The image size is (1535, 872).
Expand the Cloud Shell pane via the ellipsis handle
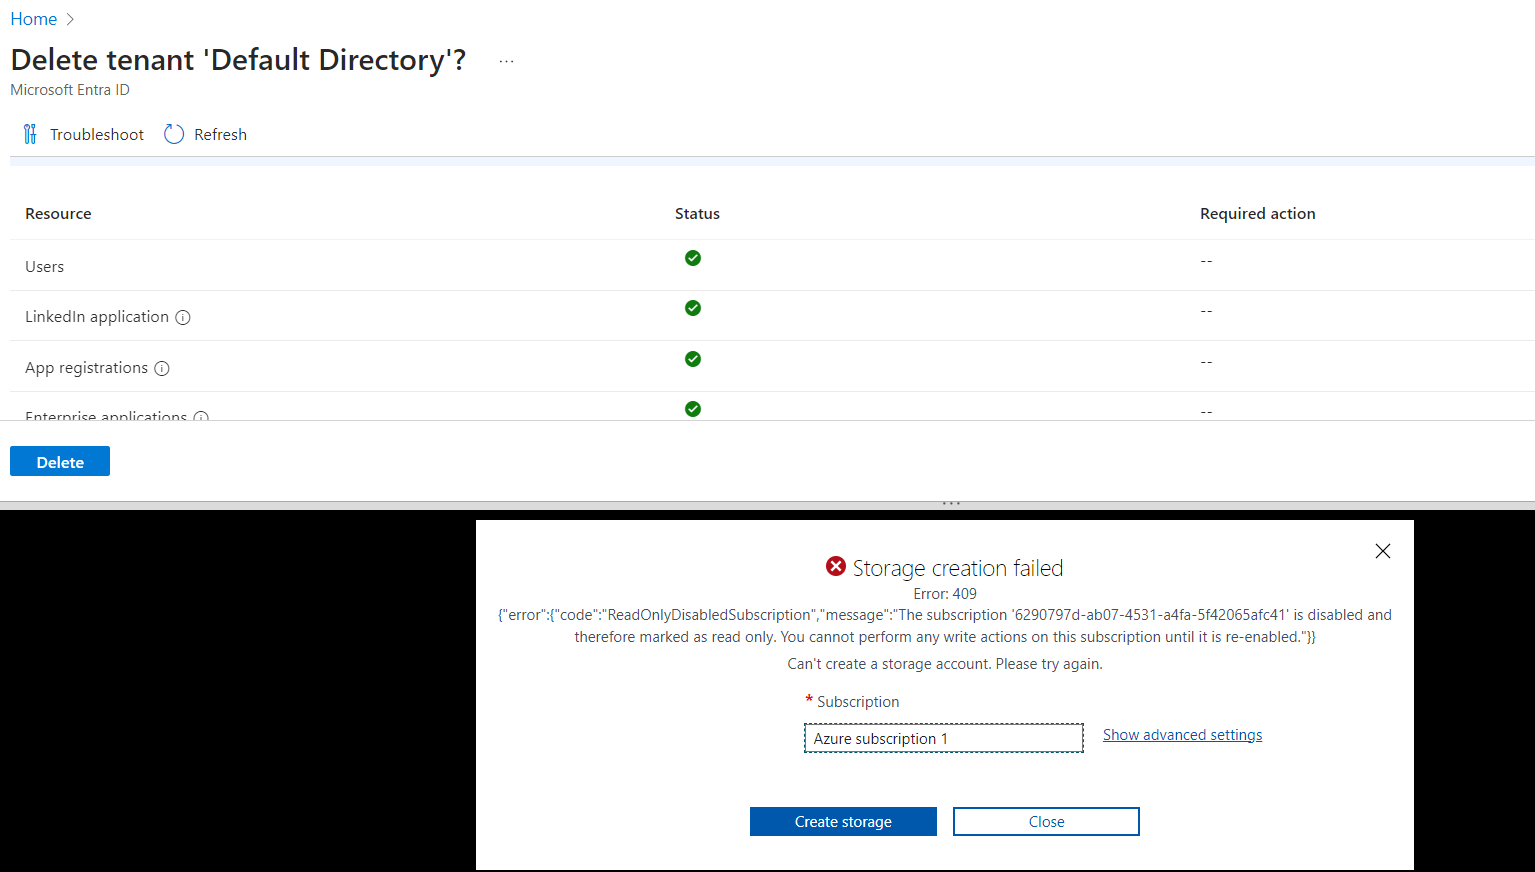(x=950, y=503)
